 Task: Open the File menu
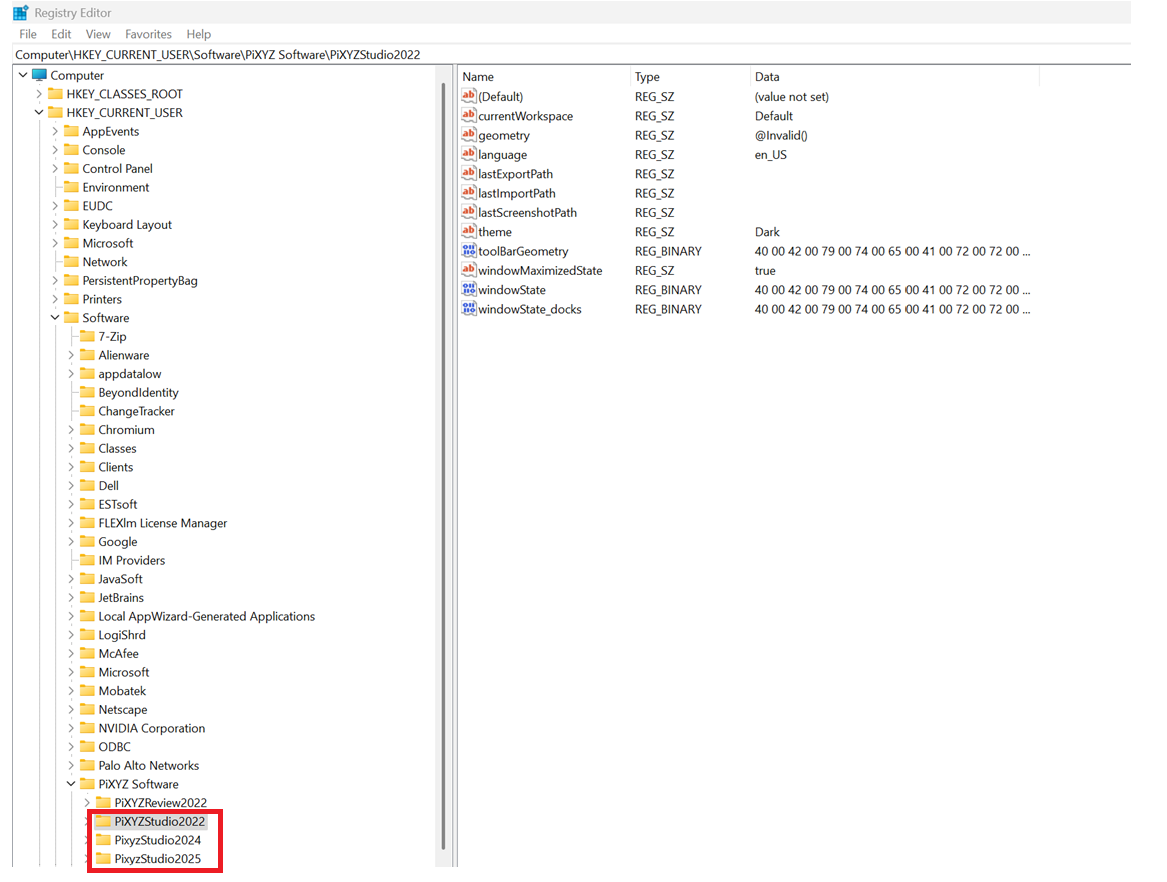(x=28, y=34)
